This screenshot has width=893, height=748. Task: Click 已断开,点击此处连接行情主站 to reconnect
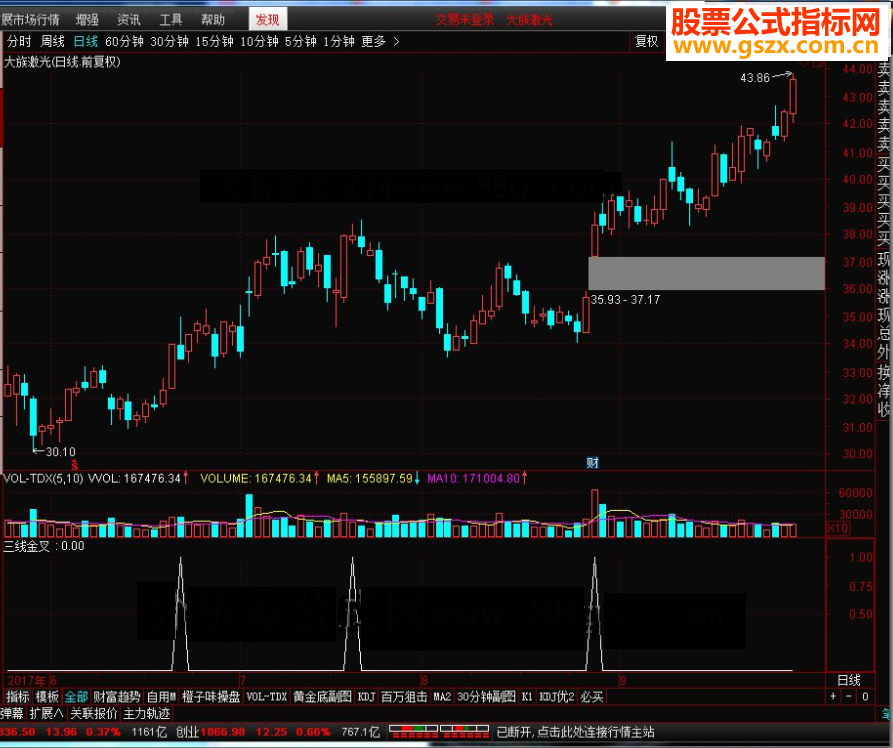tap(576, 732)
